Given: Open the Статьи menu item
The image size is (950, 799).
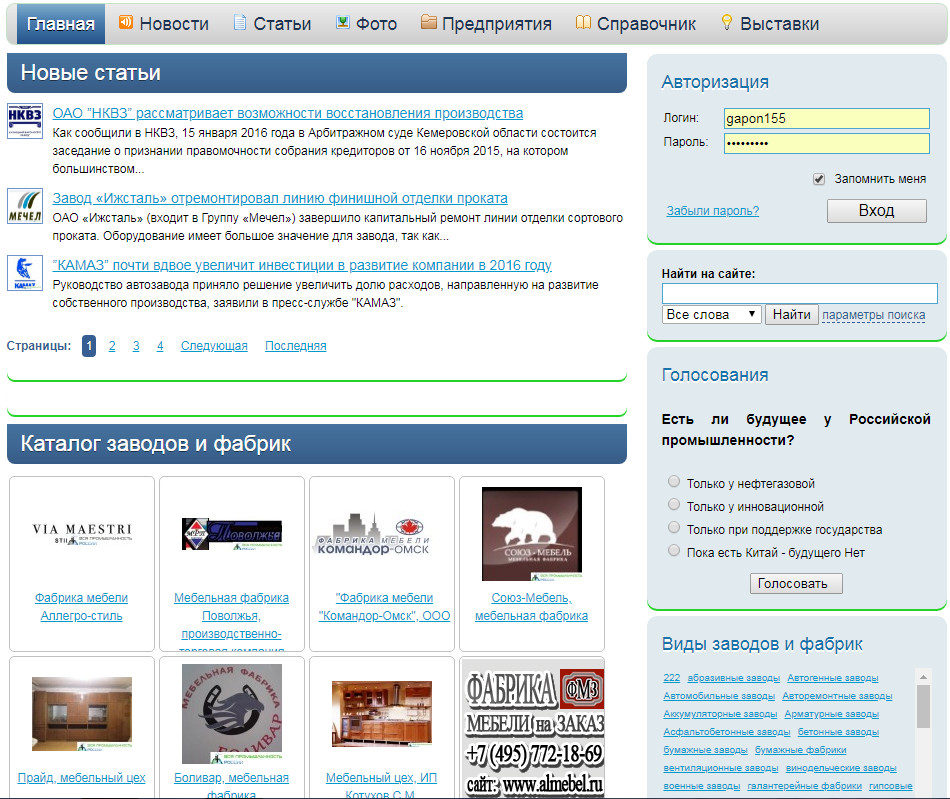Looking at the screenshot, I should pos(282,24).
